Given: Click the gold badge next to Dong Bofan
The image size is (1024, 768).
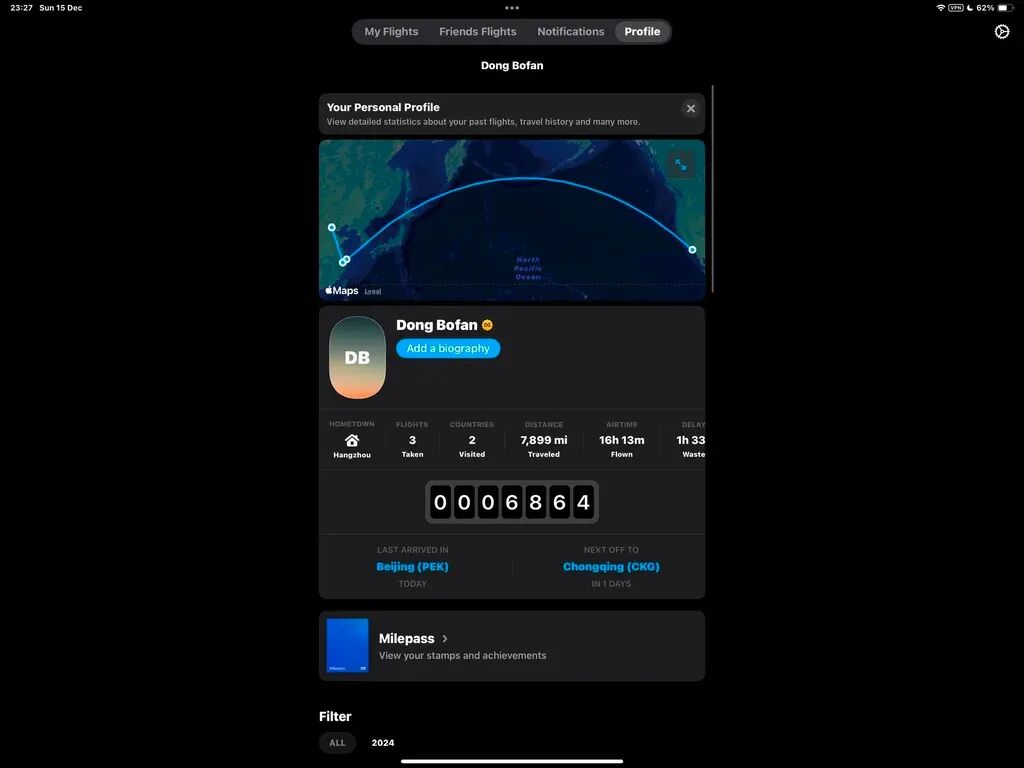Looking at the screenshot, I should (x=487, y=325).
